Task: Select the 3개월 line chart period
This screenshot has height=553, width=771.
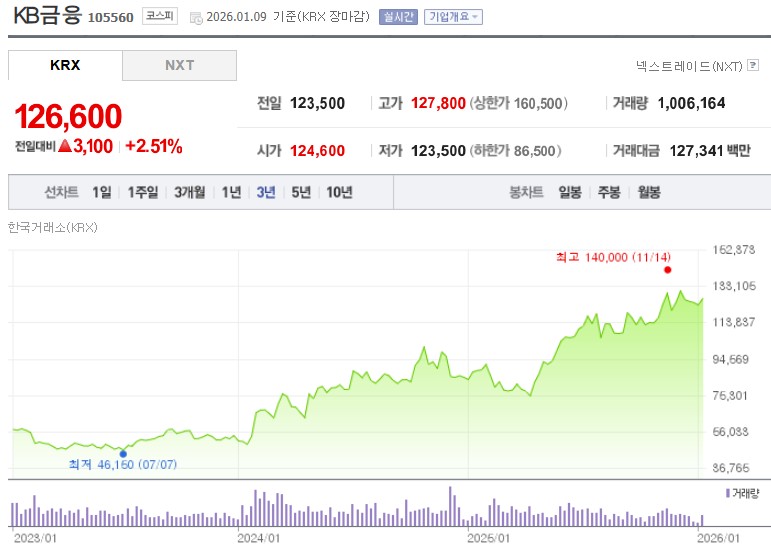Action: tap(190, 192)
